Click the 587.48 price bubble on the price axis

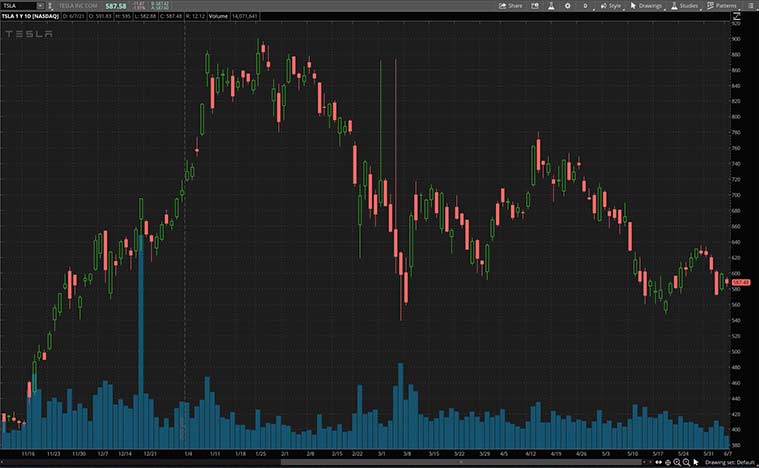pos(741,282)
